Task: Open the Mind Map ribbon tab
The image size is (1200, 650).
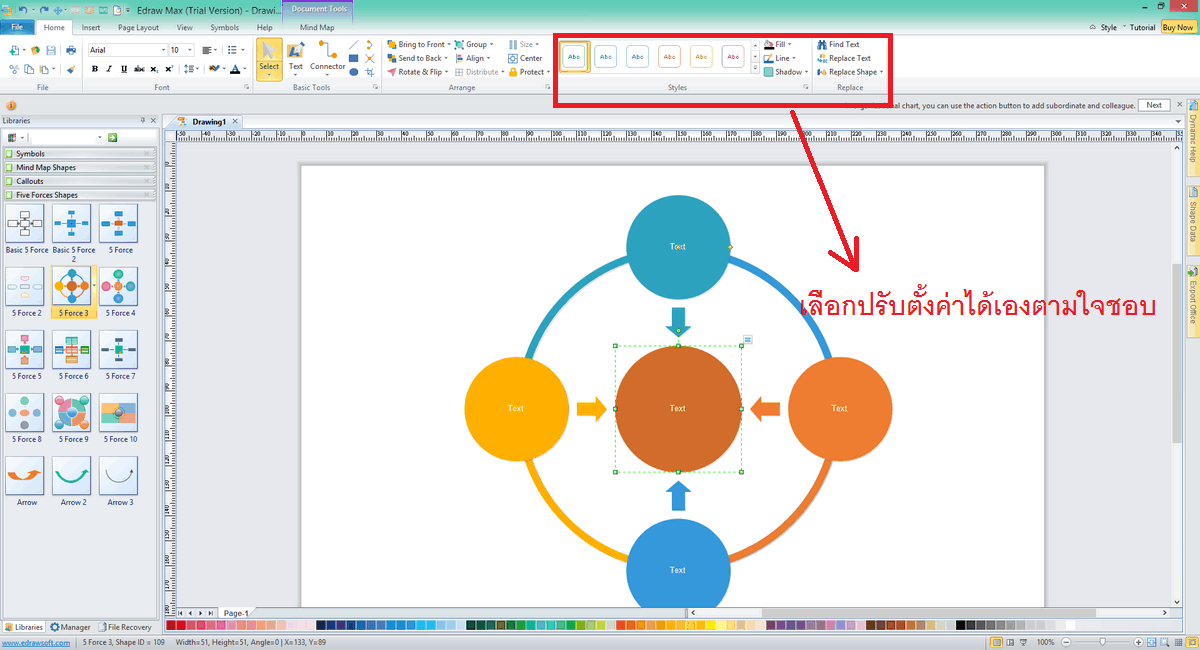Action: 317,28
